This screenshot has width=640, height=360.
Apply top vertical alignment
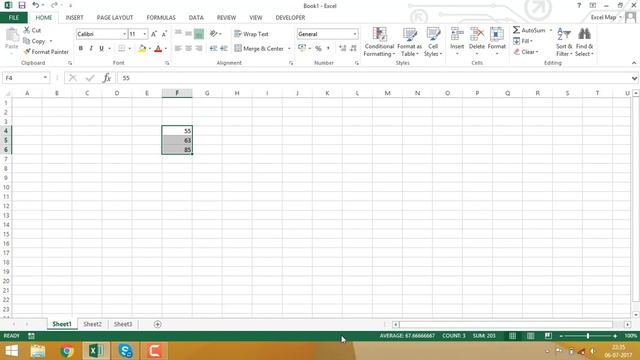(x=178, y=34)
